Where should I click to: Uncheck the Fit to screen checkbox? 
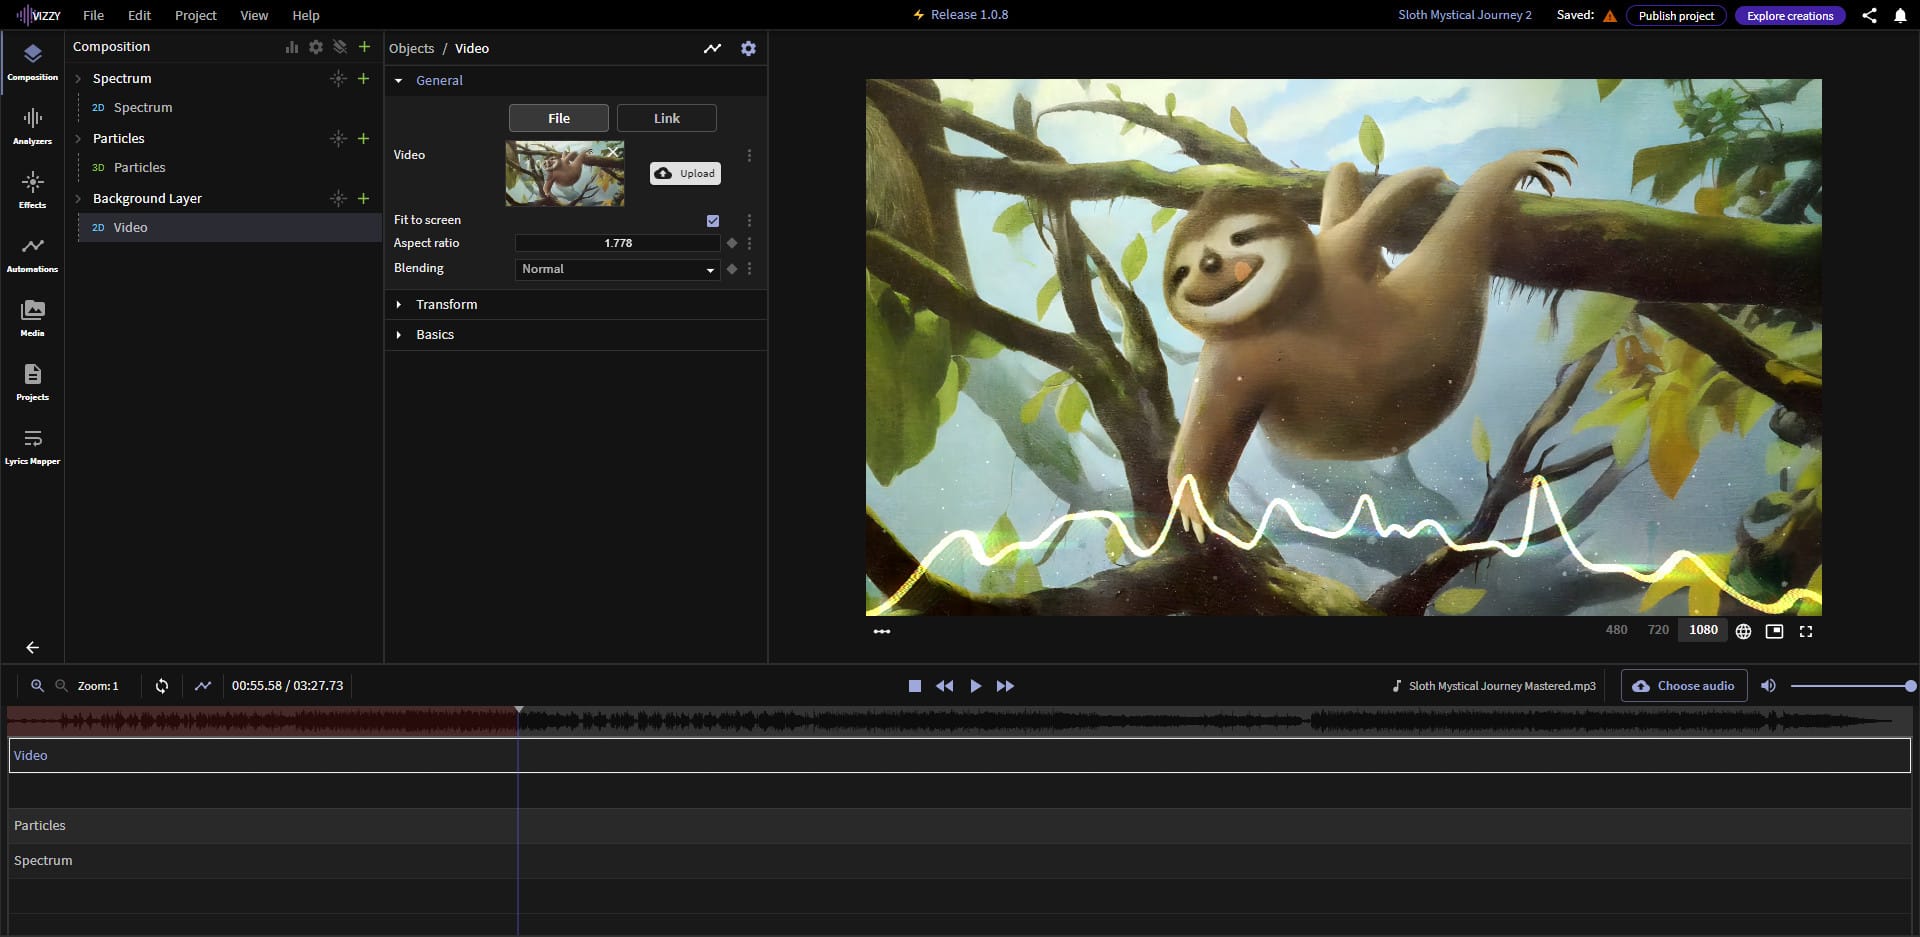713,220
